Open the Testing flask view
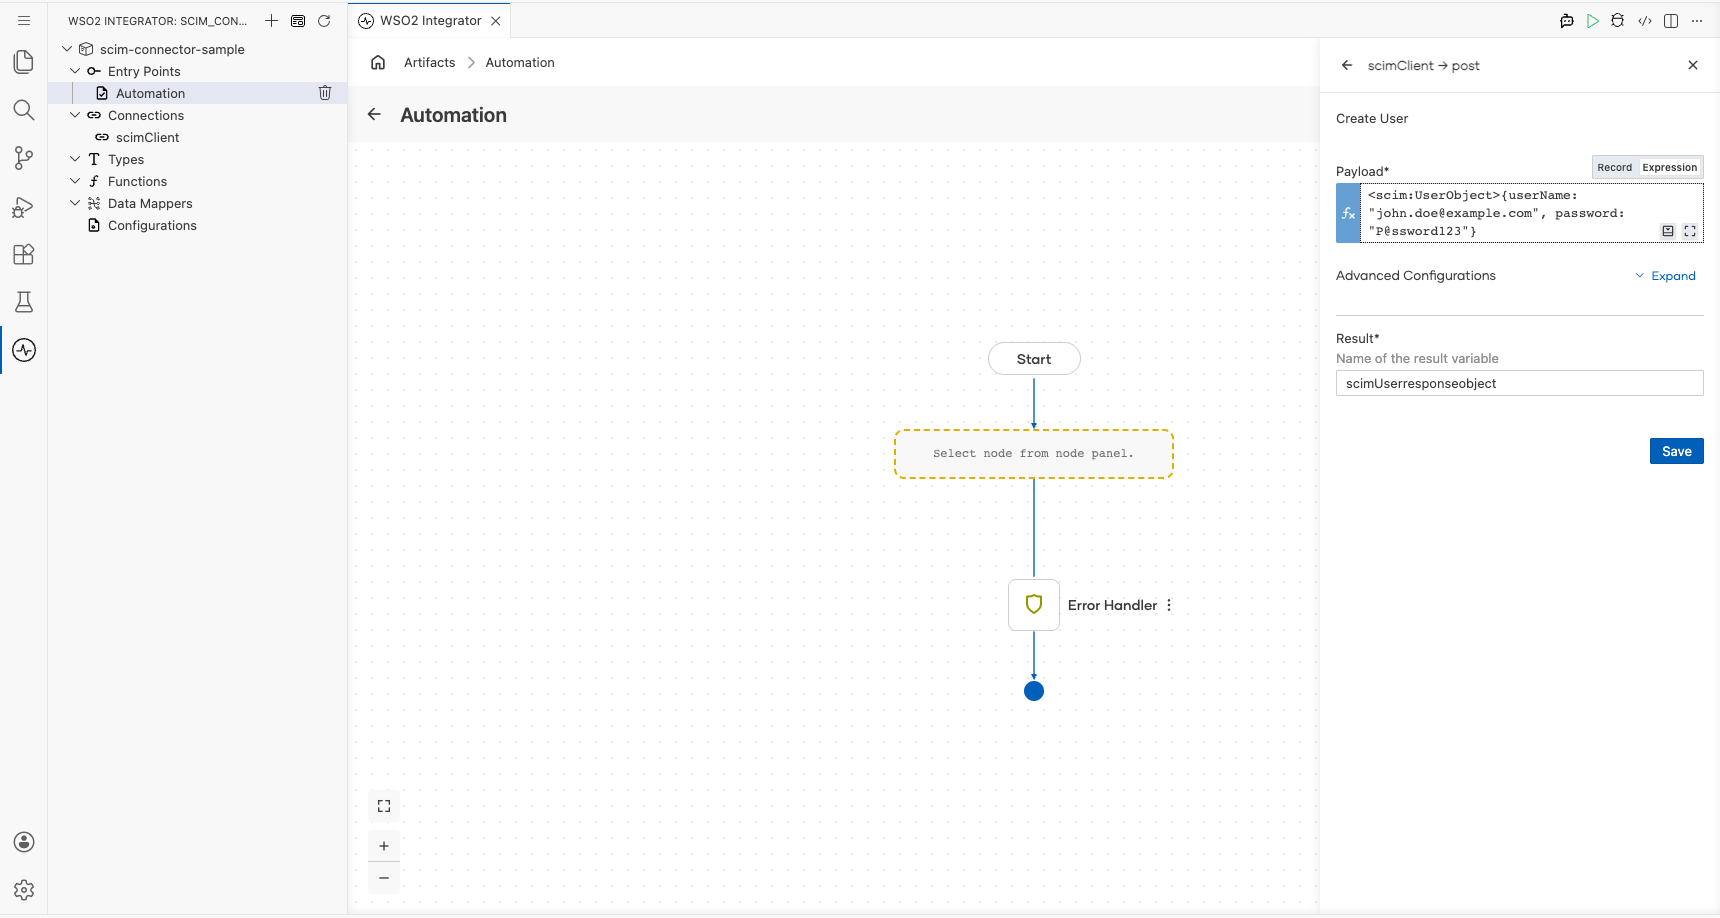 click(24, 302)
